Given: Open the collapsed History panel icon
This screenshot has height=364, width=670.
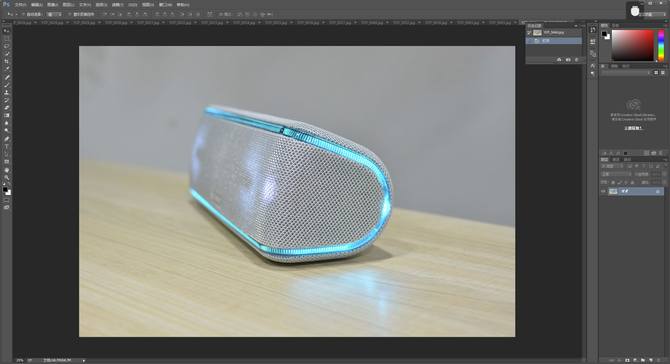Looking at the screenshot, I should click(593, 29).
